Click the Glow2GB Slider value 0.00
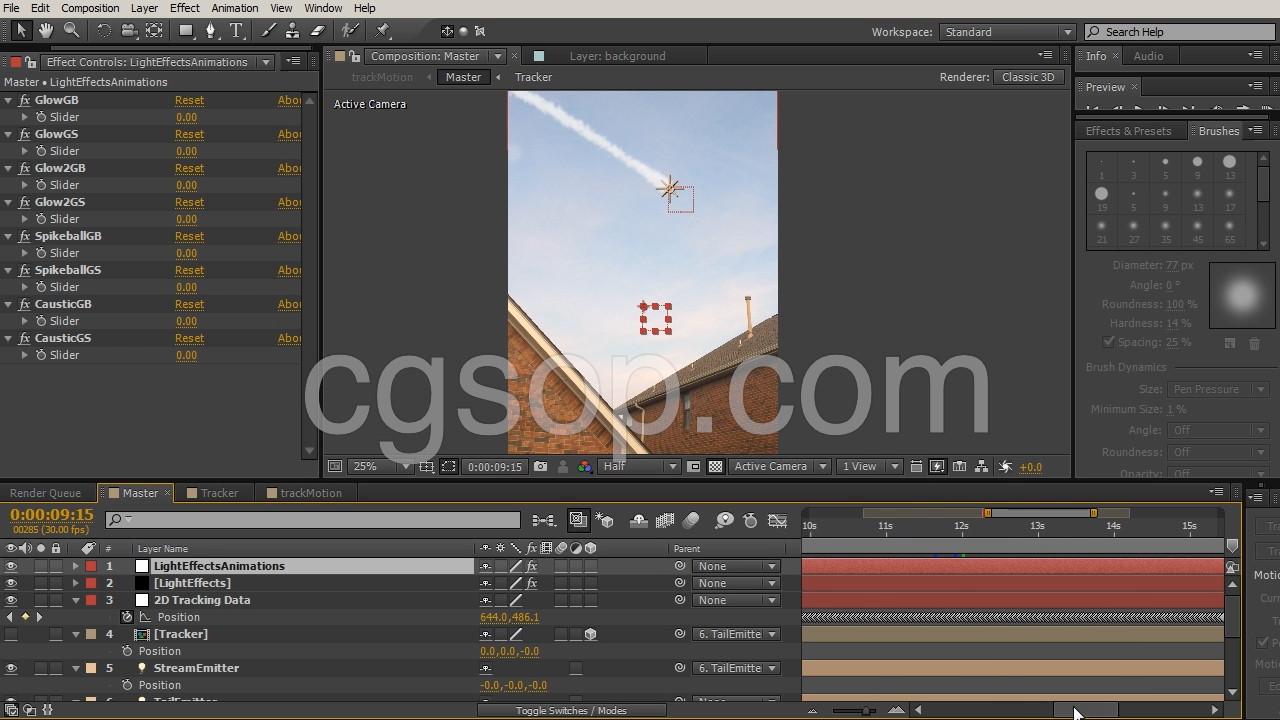1280x720 pixels. tap(186, 185)
